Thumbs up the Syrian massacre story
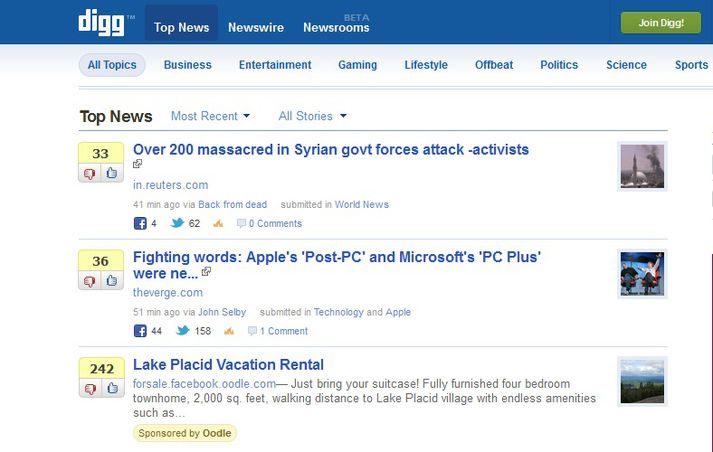The width and height of the screenshot is (713, 452). (x=112, y=173)
